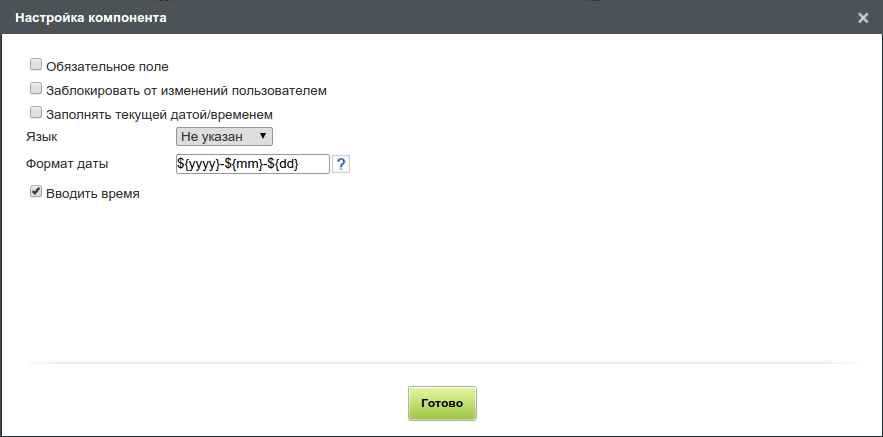
Task: Click the Настройка компонента title text
Action: (91, 17)
